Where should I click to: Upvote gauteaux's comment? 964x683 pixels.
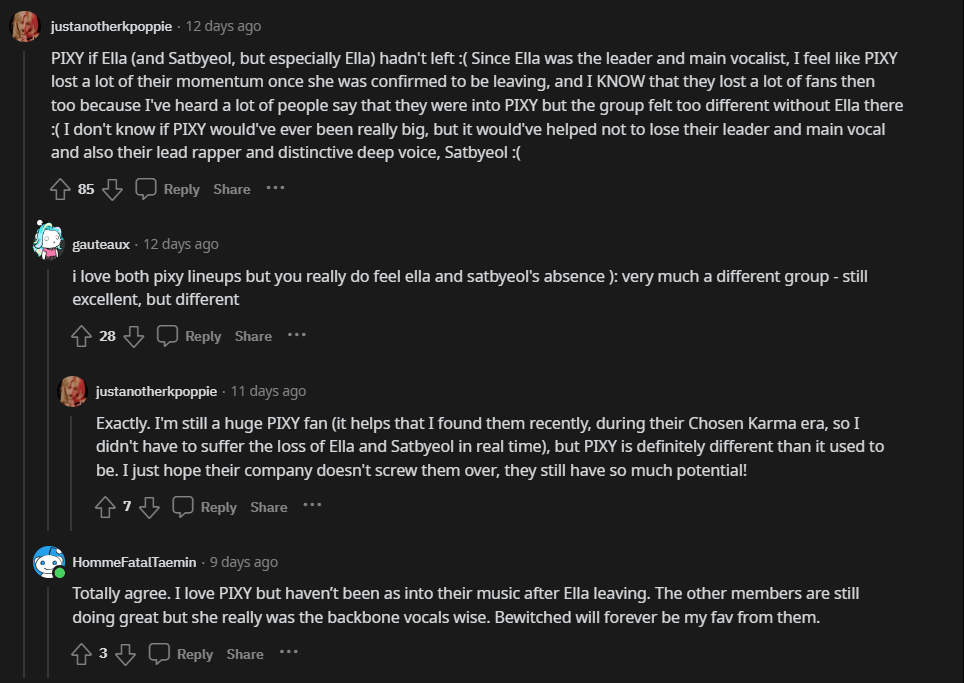[x=82, y=336]
